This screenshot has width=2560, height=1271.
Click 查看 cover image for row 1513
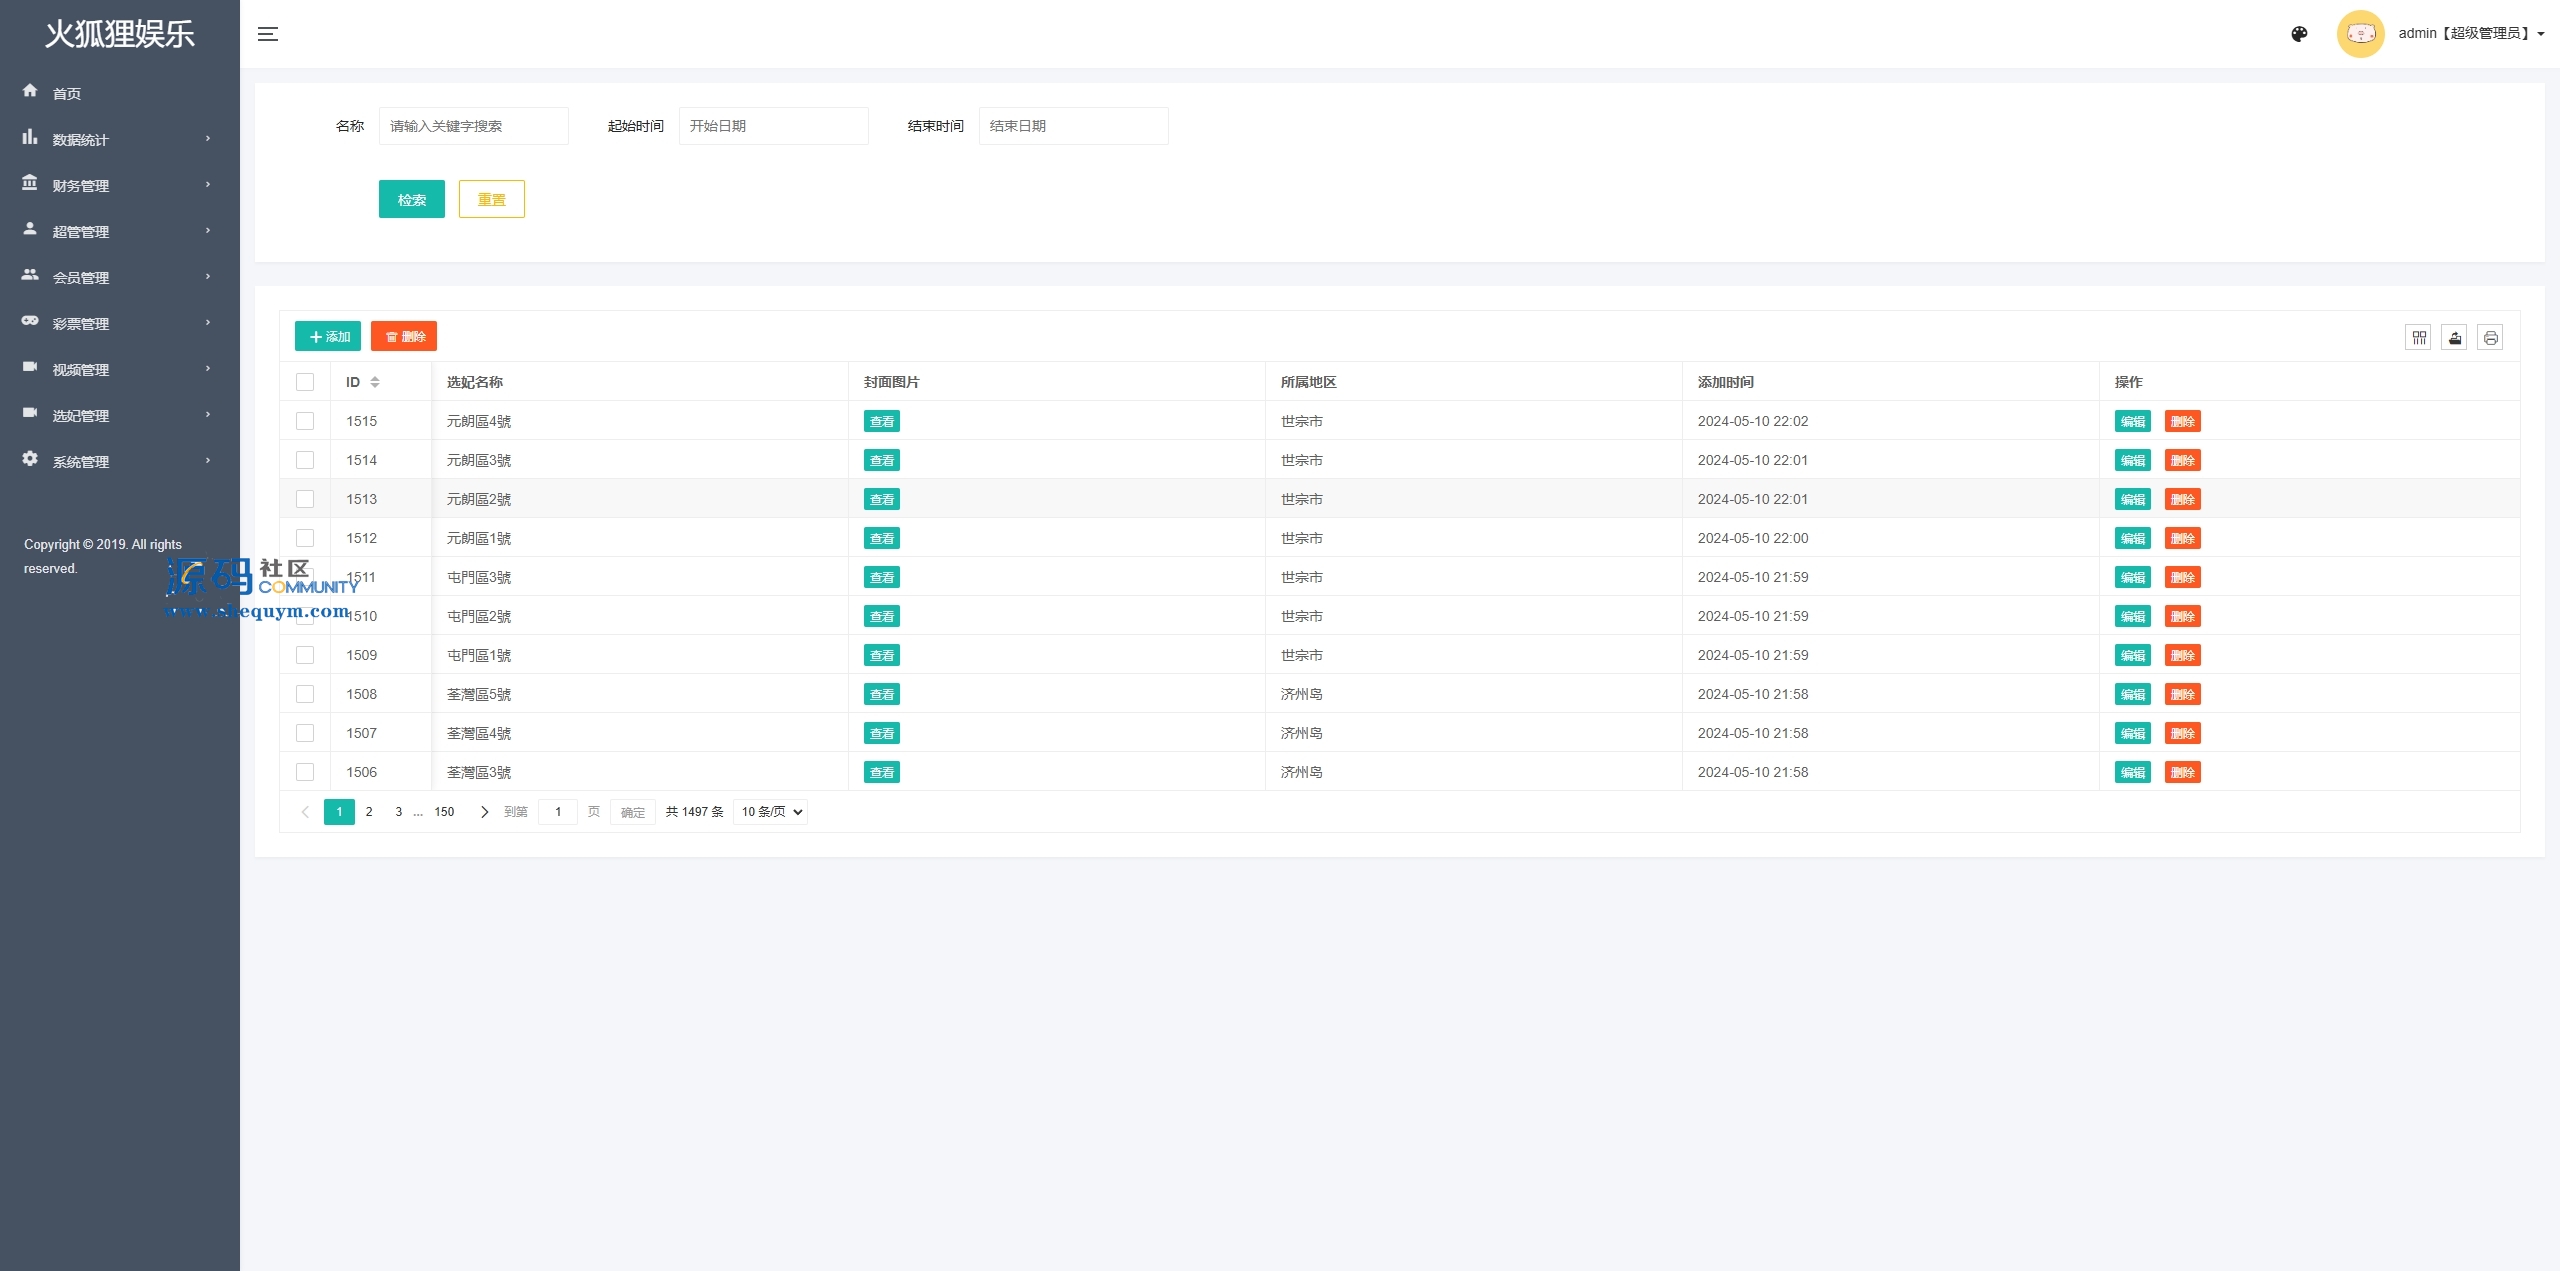point(881,499)
